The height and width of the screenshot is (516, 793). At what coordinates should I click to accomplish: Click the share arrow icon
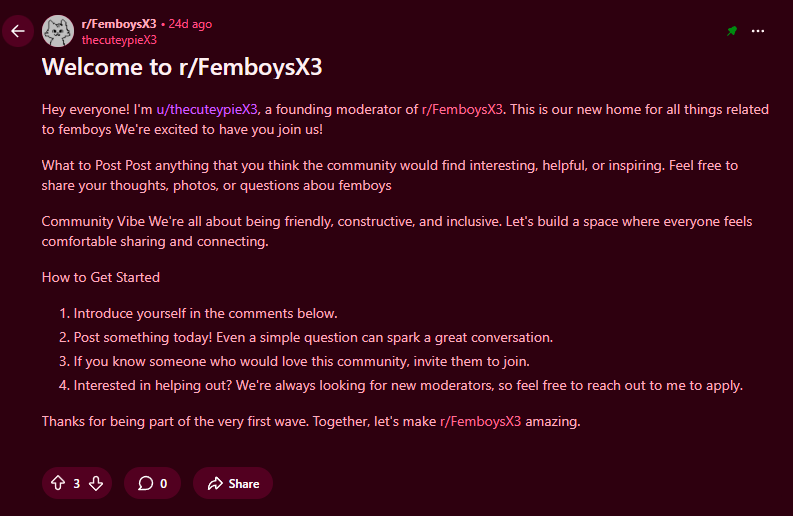click(214, 483)
